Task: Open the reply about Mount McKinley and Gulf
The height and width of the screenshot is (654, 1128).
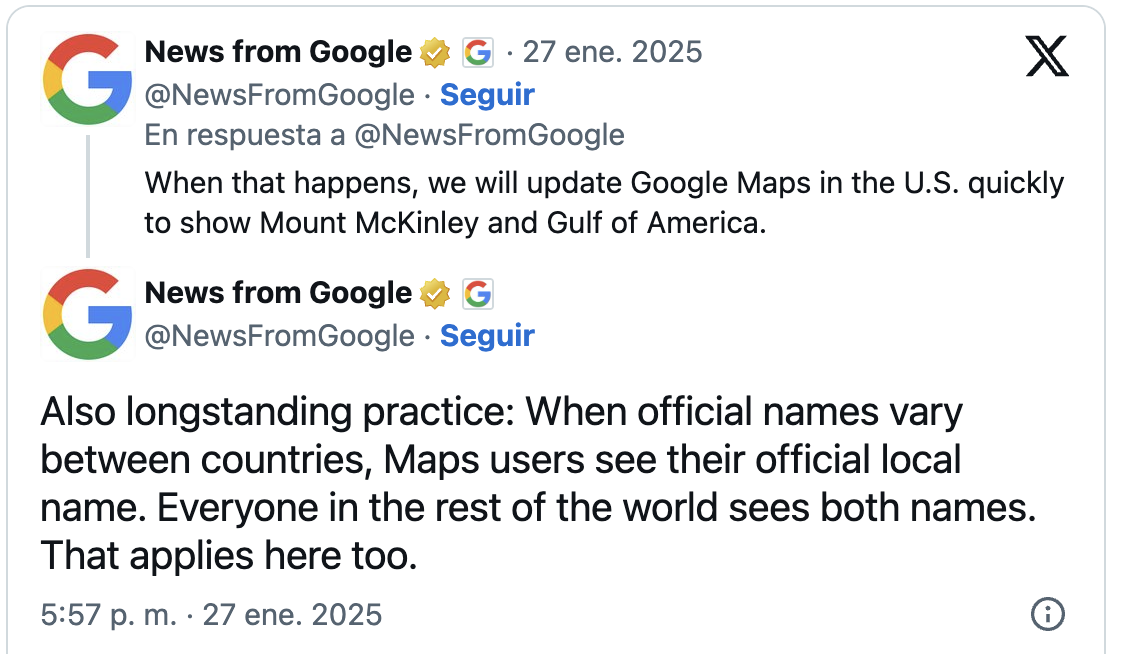Action: point(604,203)
